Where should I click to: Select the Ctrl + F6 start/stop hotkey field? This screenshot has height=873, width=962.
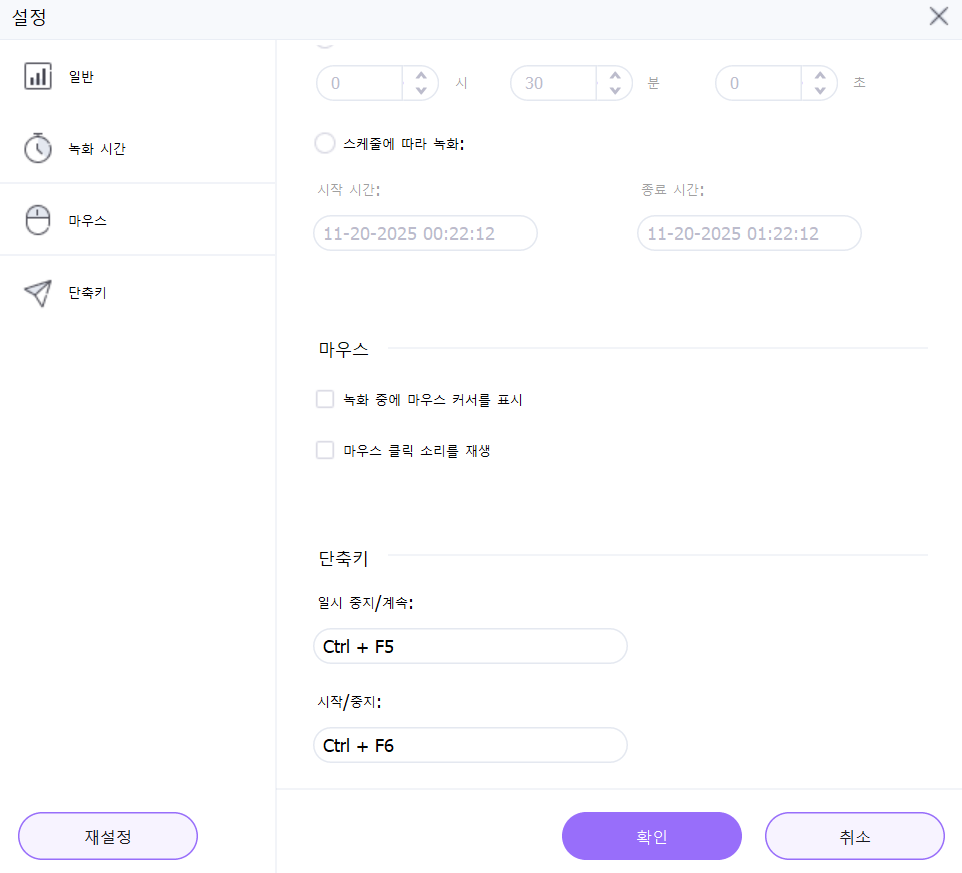470,745
